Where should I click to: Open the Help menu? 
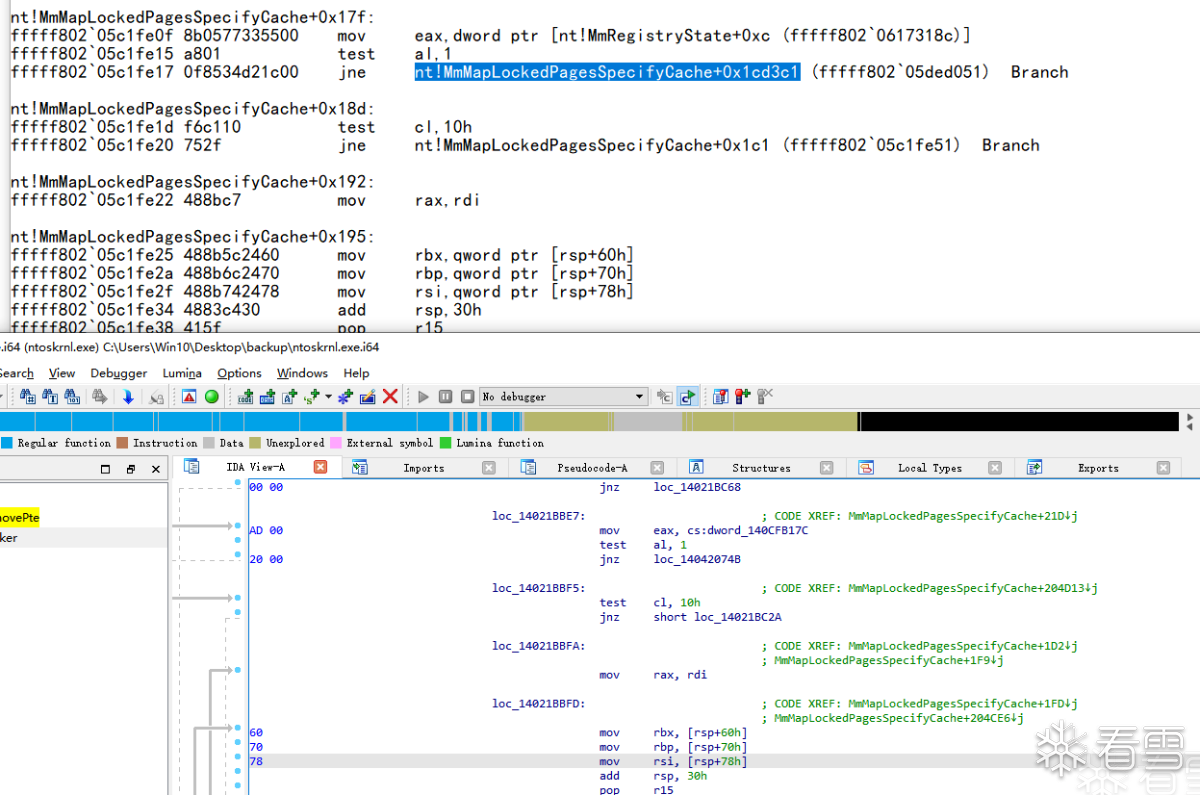click(x=356, y=373)
